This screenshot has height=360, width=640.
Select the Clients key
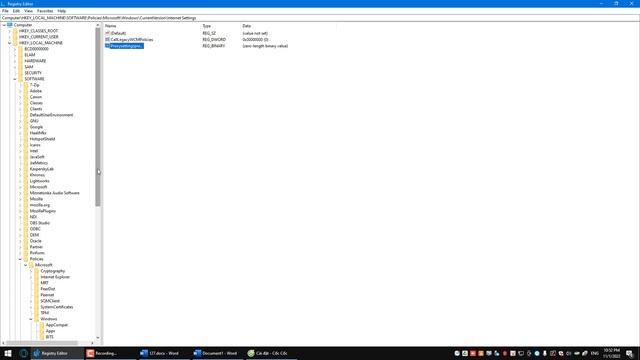coord(36,109)
